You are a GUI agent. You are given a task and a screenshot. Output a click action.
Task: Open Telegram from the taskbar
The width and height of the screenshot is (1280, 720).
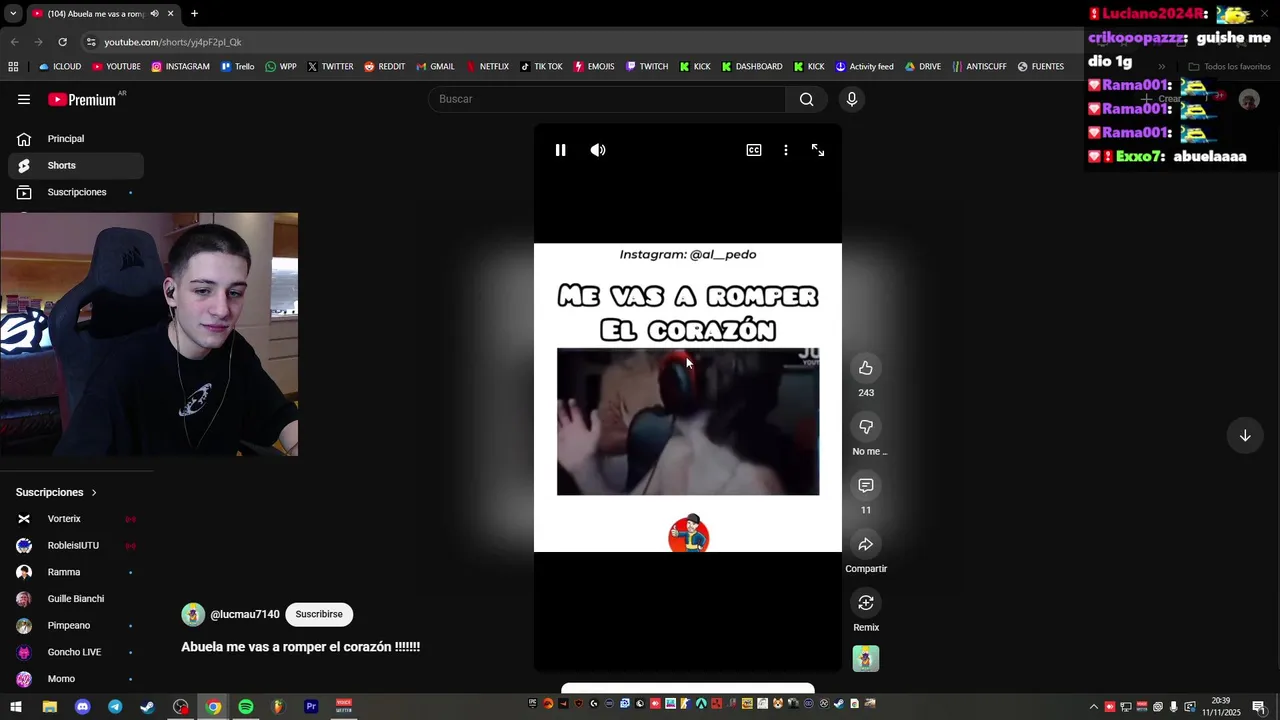coord(115,706)
